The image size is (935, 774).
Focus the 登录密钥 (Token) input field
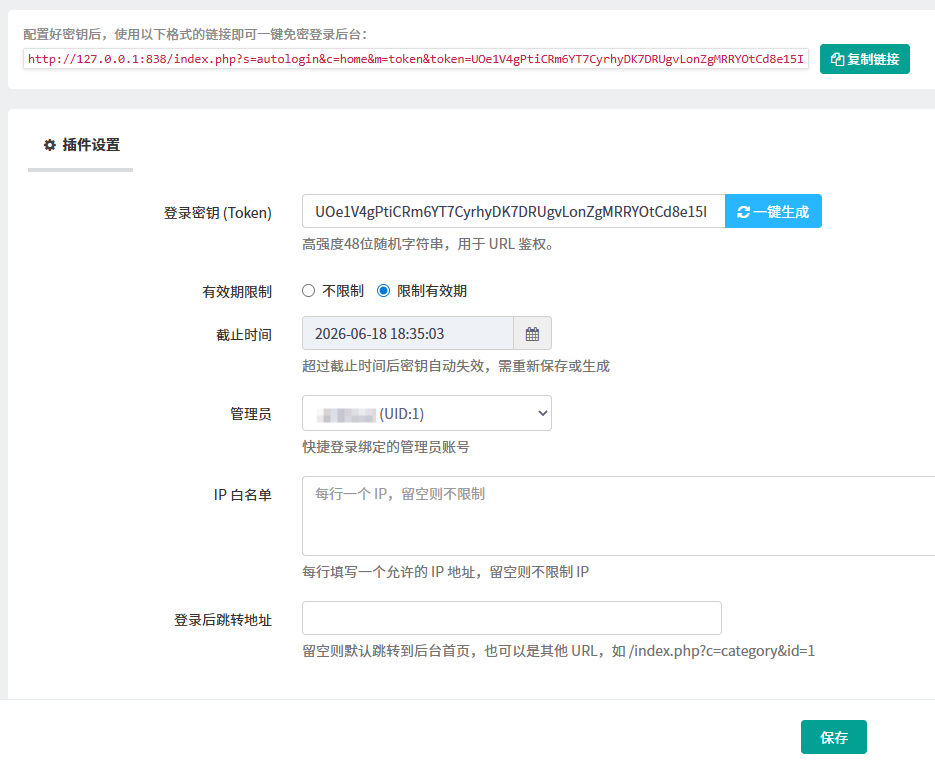pos(513,211)
